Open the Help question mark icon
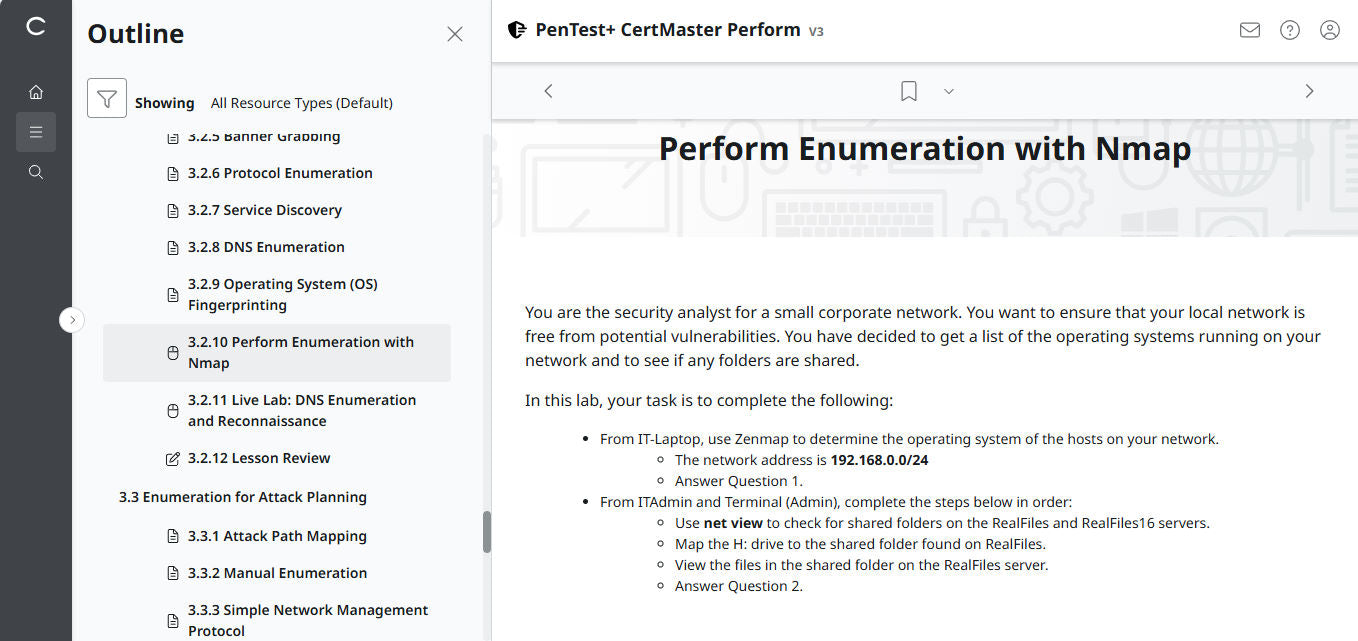 click(x=1290, y=30)
